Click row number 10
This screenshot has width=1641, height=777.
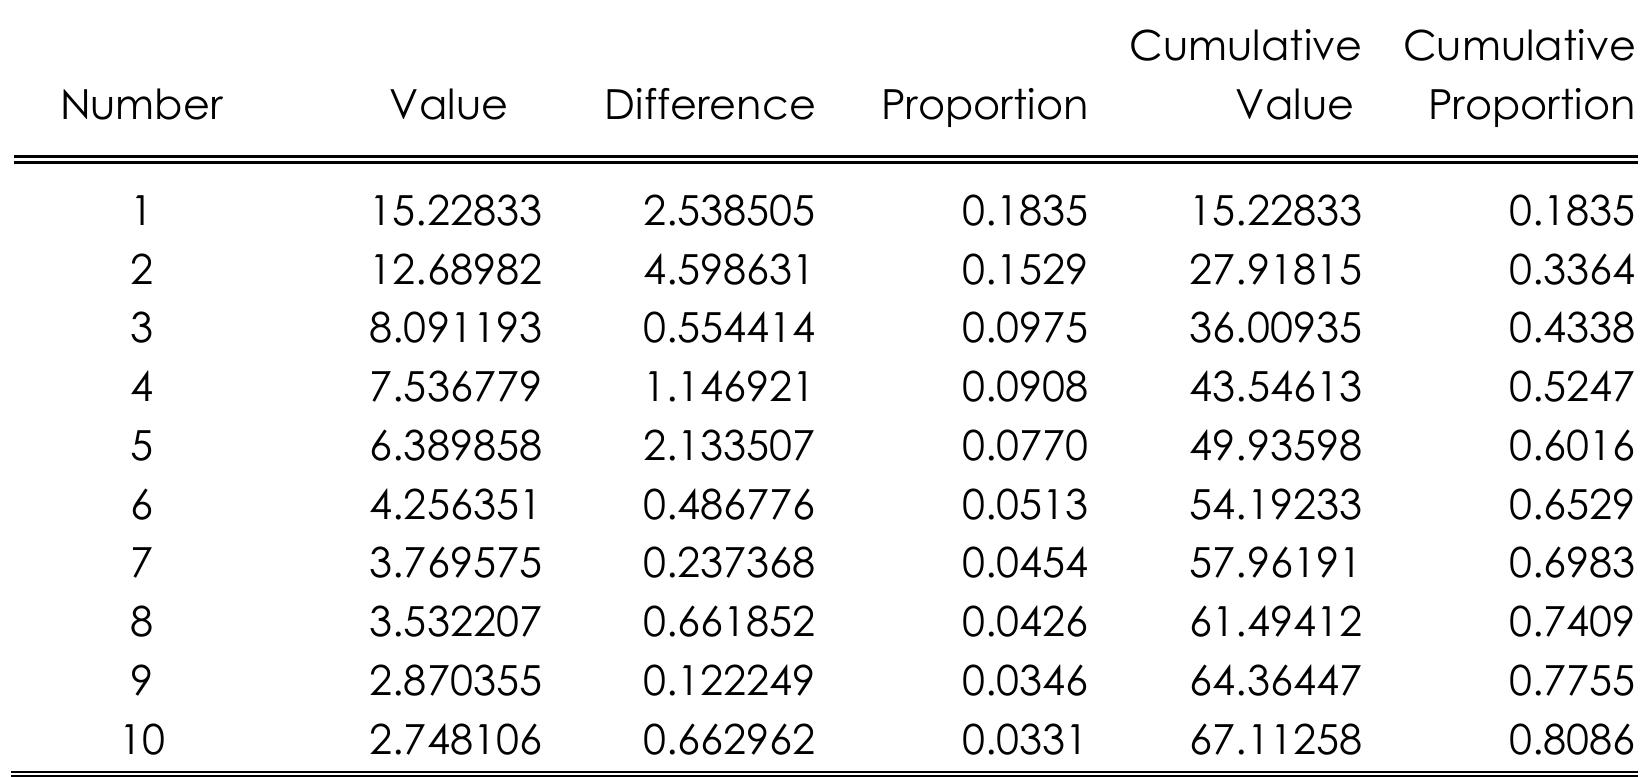coord(141,740)
